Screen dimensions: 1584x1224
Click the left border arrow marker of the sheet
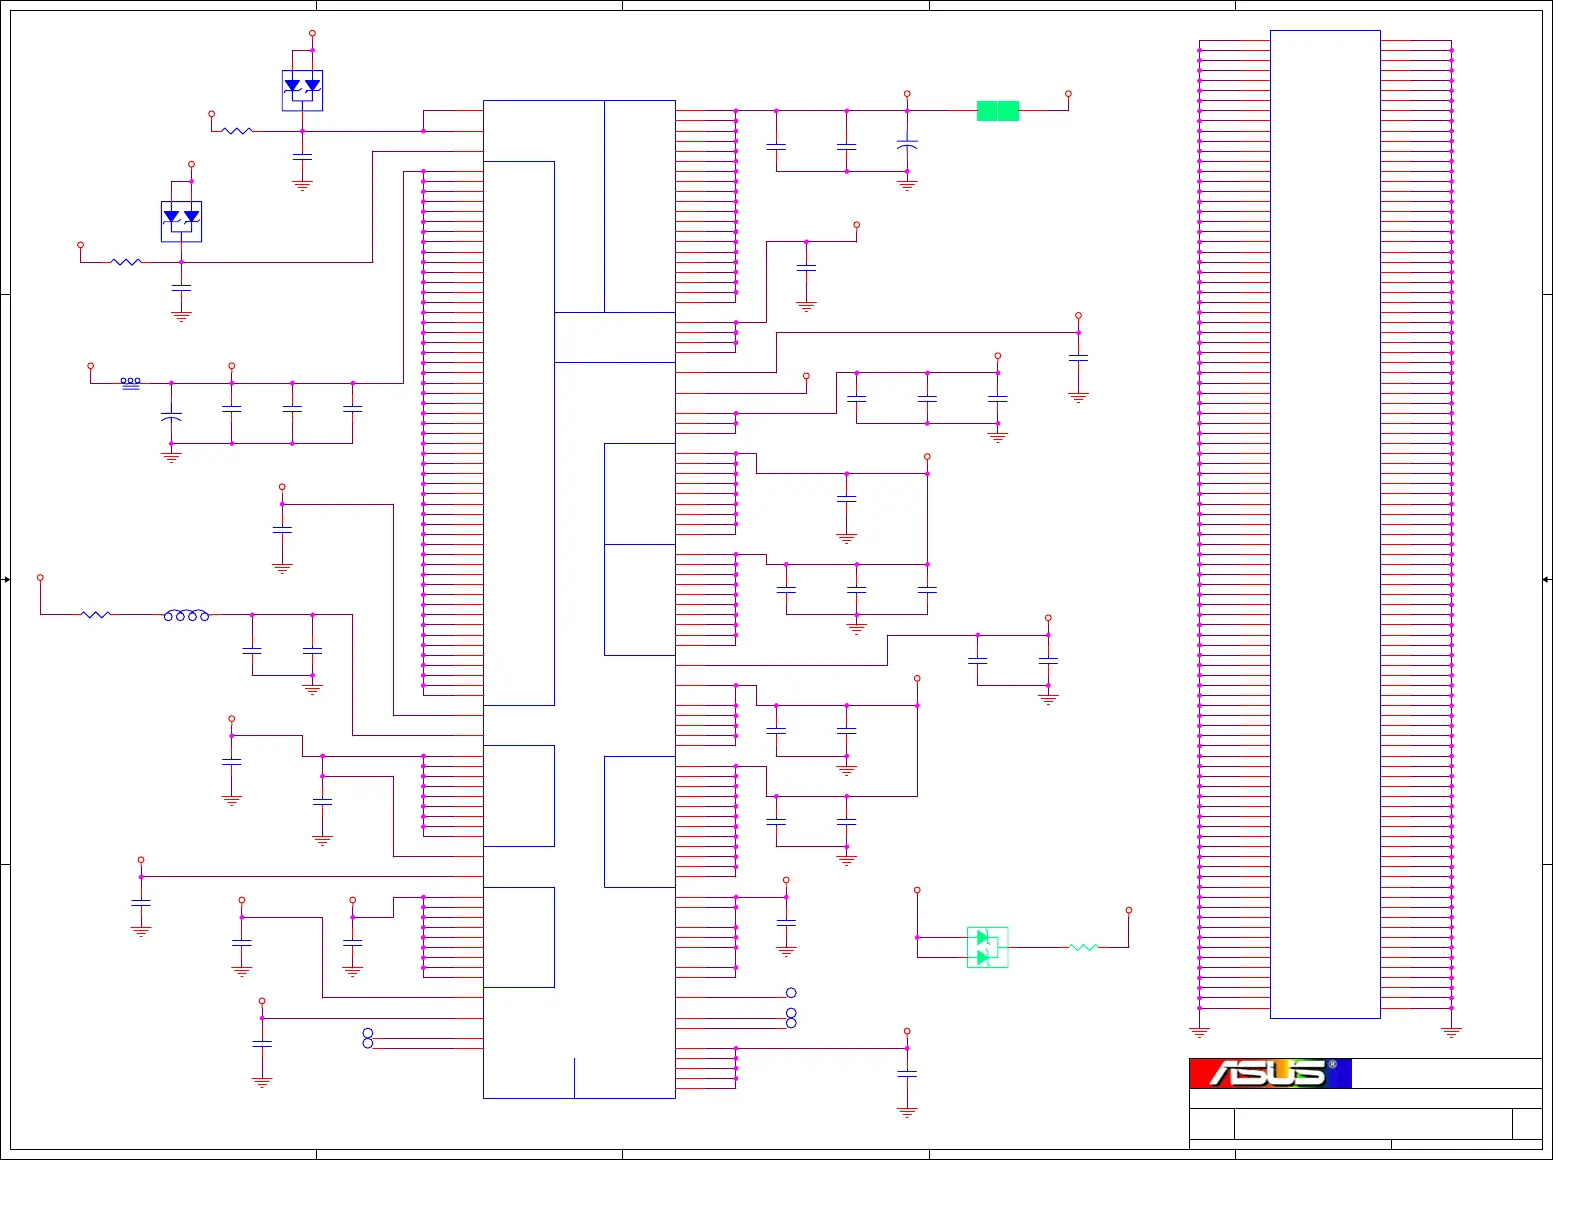coord(6,579)
